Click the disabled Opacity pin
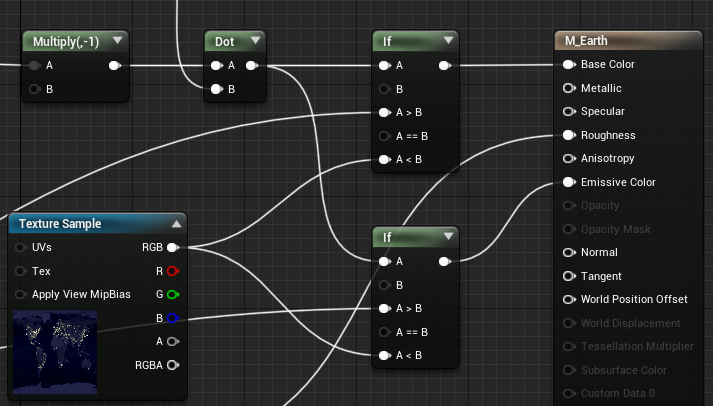 pyautogui.click(x=569, y=206)
